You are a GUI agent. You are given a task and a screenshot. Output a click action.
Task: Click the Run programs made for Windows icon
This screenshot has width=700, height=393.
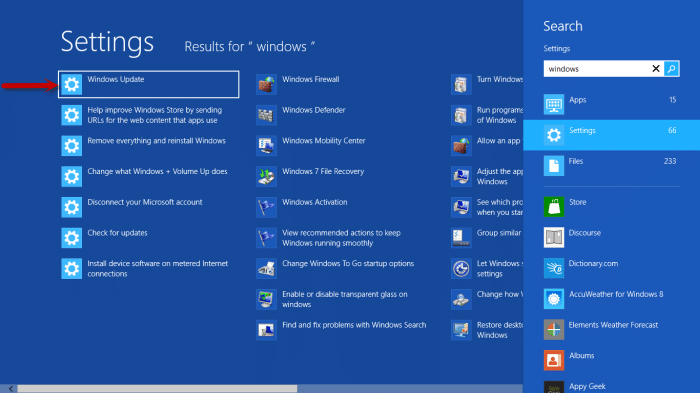pos(461,115)
